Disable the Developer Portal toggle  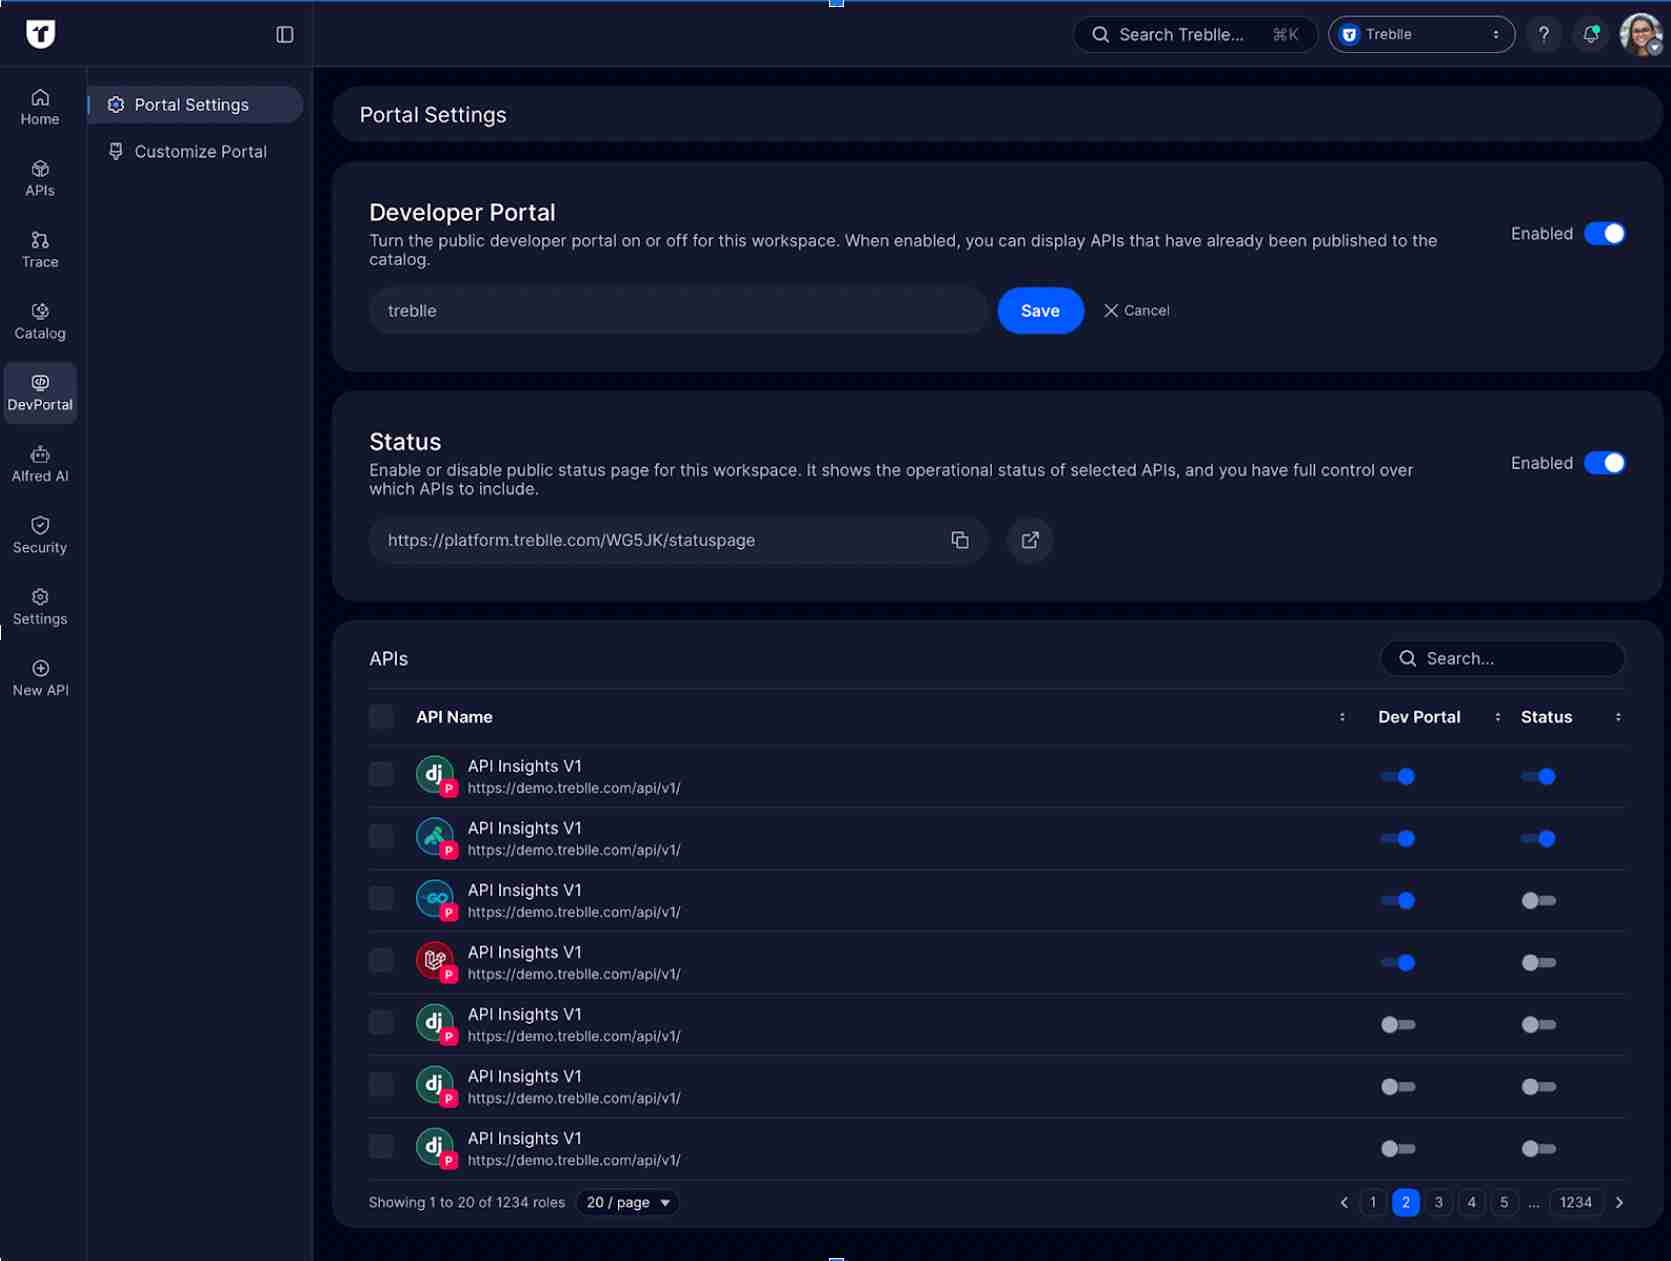pos(1604,234)
